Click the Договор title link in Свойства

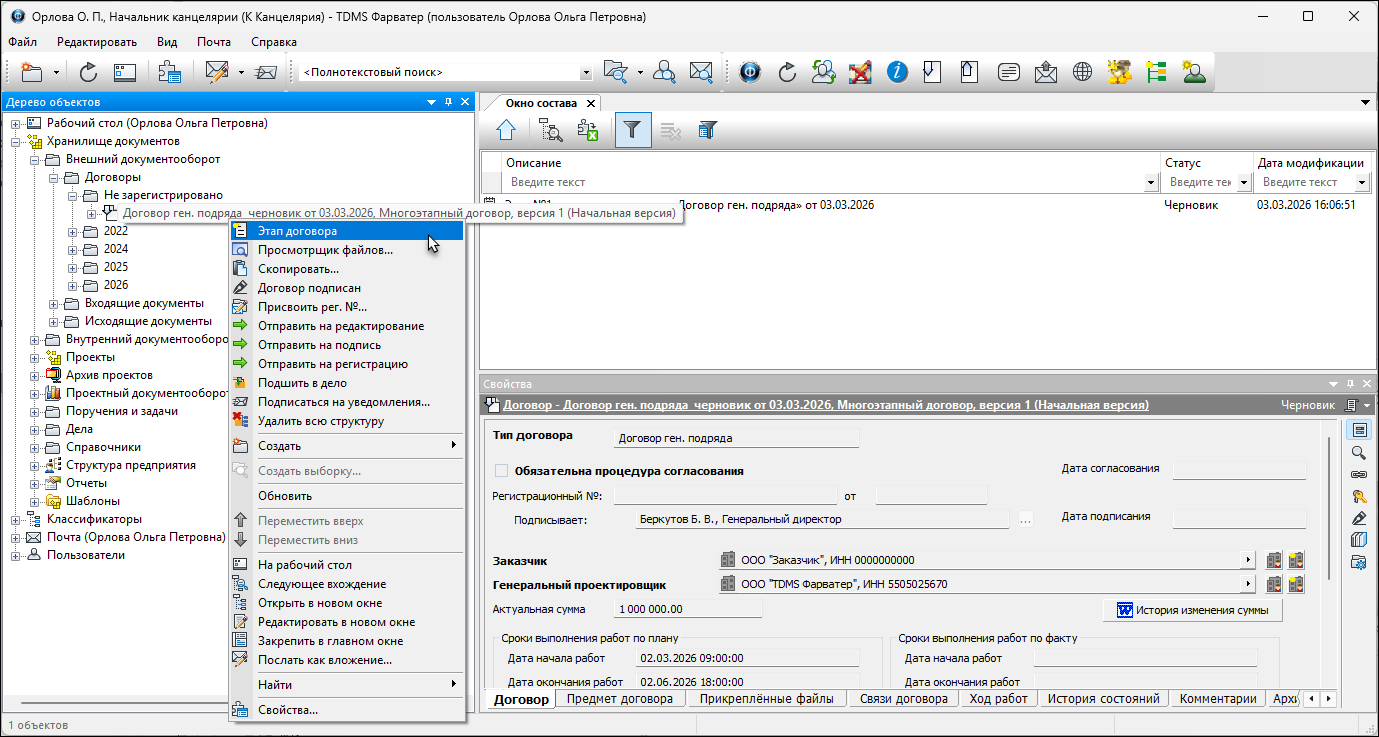825,405
